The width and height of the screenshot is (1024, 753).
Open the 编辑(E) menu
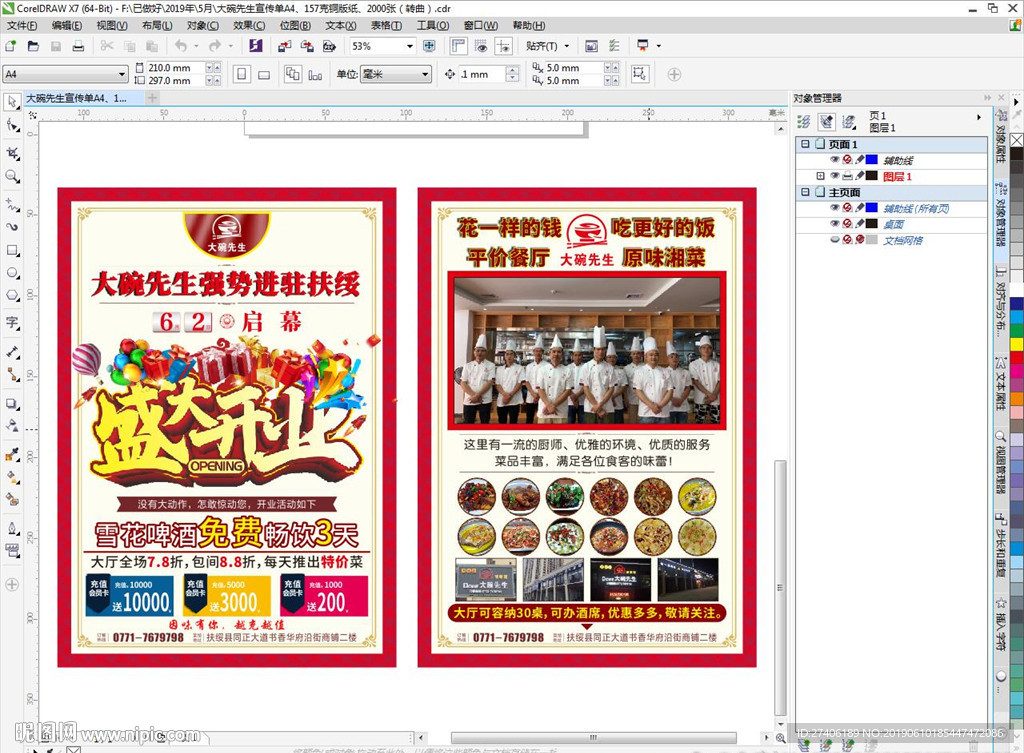(67, 25)
